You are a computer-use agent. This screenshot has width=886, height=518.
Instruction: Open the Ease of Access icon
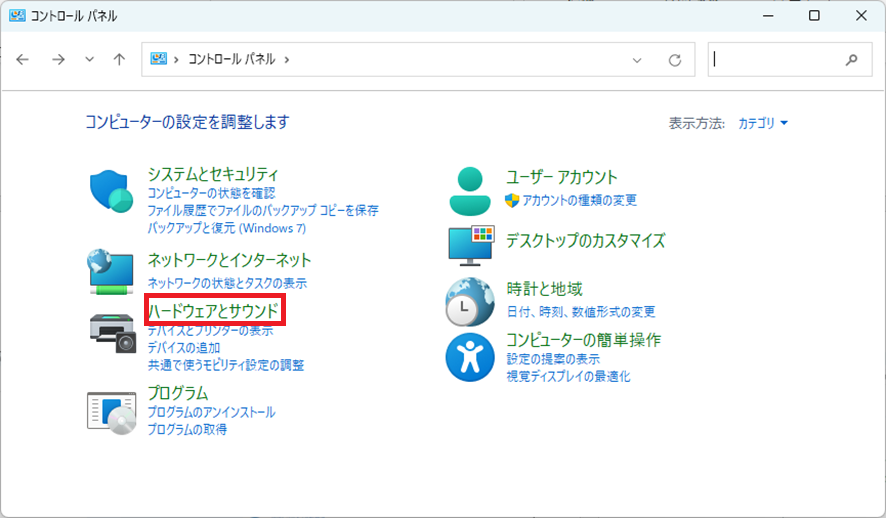pos(470,357)
